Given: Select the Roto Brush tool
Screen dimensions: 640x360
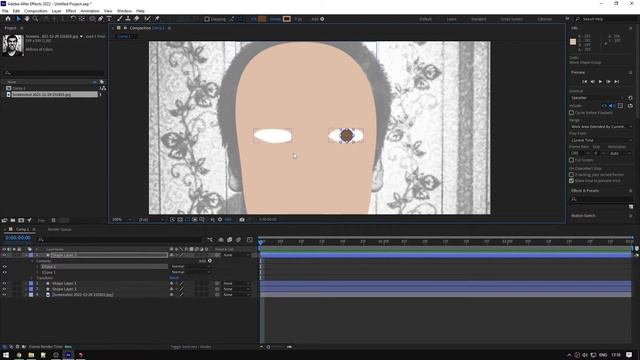Looking at the screenshot, I should tap(147, 19).
